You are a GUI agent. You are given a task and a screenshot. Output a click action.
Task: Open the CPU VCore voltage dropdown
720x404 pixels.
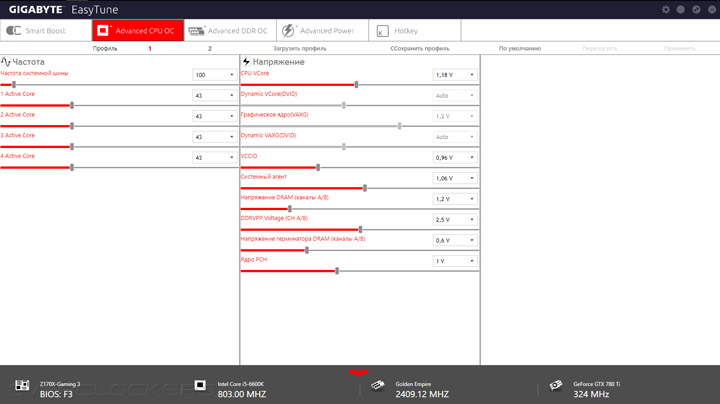(x=455, y=75)
